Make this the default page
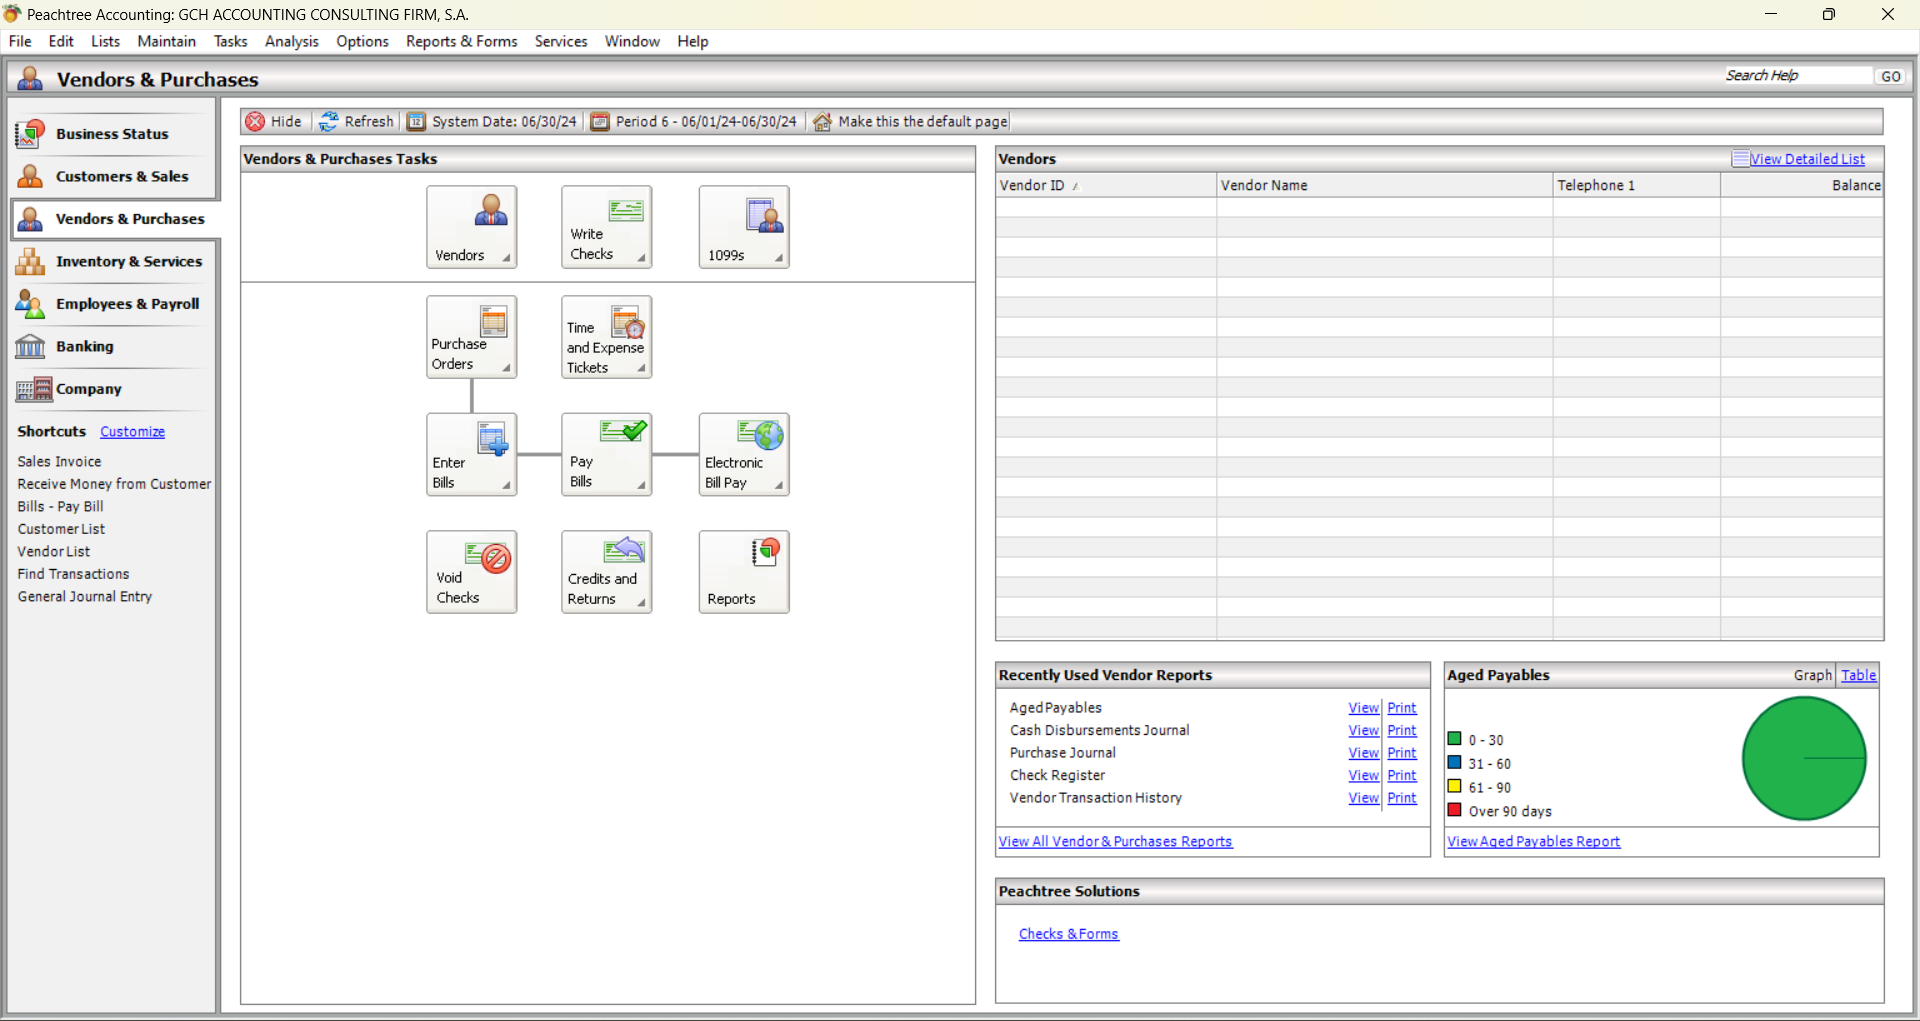1920x1021 pixels. click(910, 122)
